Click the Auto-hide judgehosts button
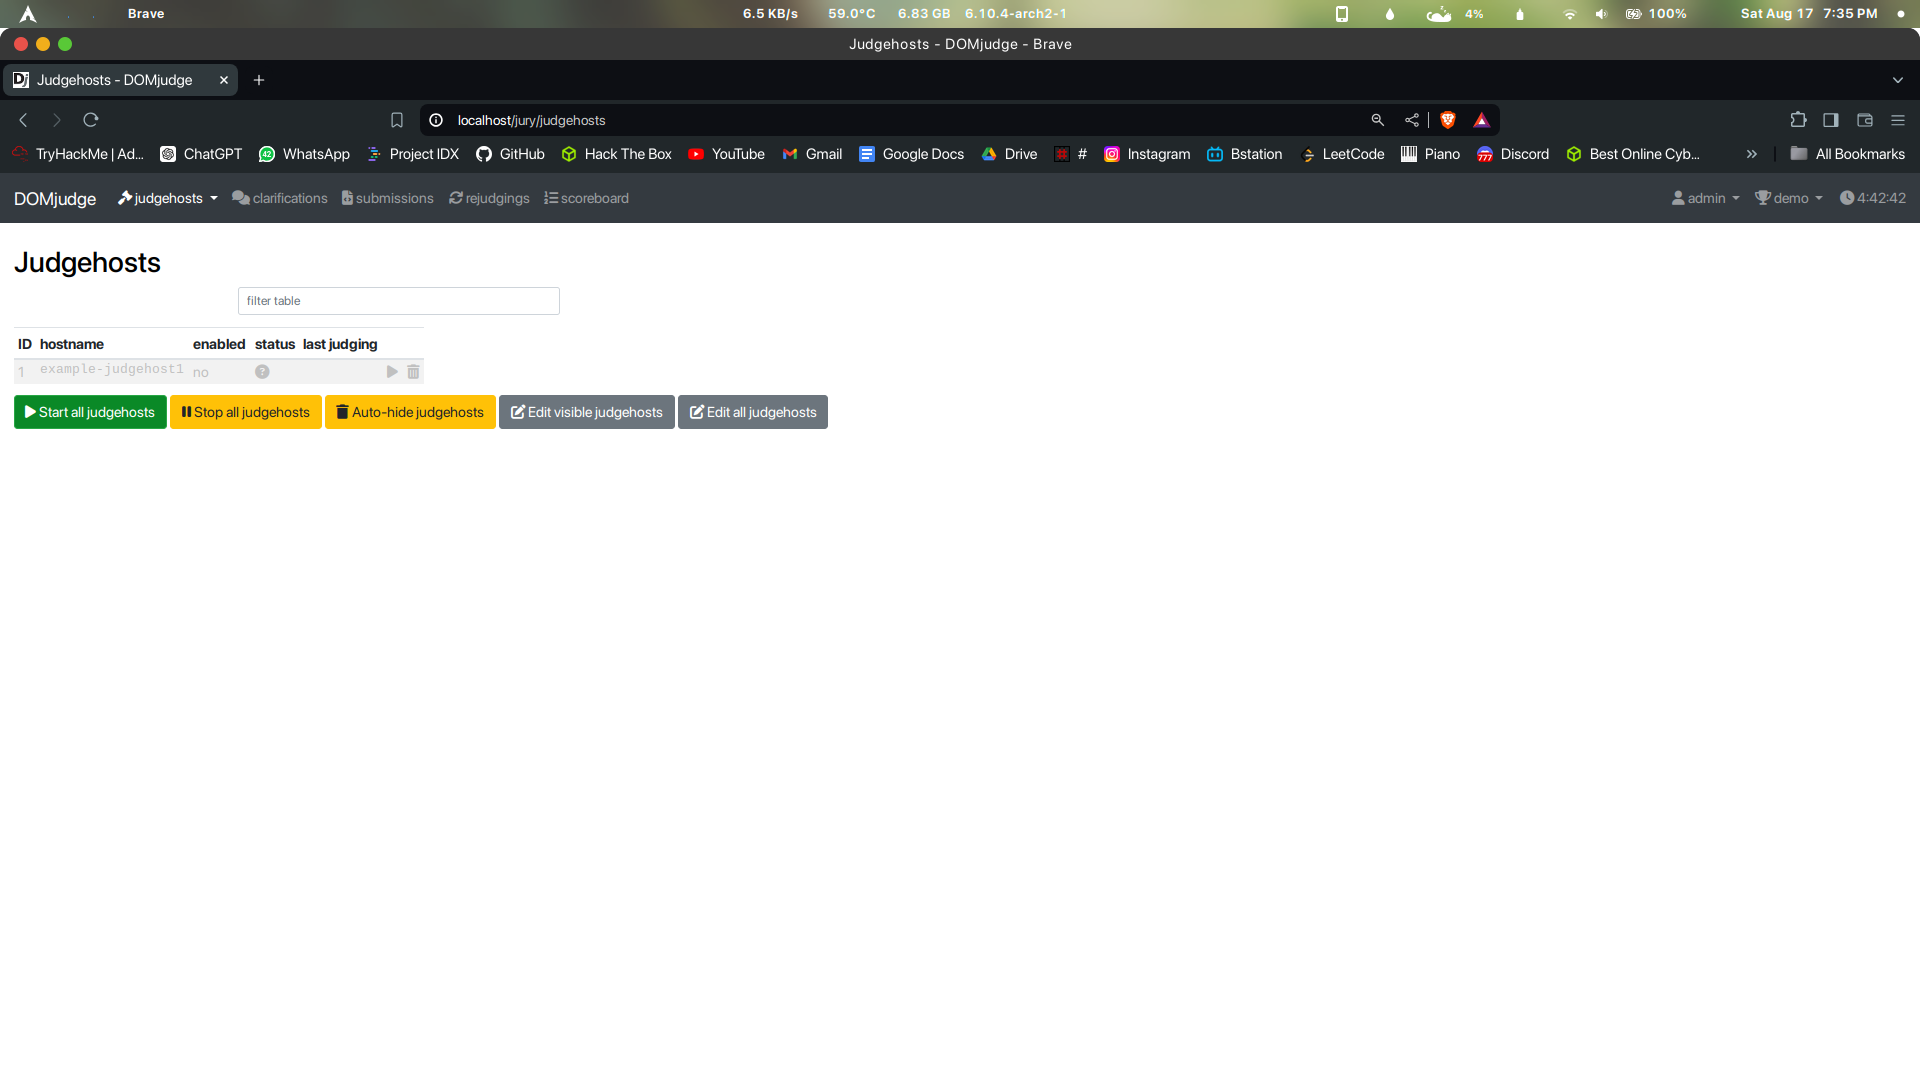Viewport: 1920px width, 1080px height. [x=410, y=411]
